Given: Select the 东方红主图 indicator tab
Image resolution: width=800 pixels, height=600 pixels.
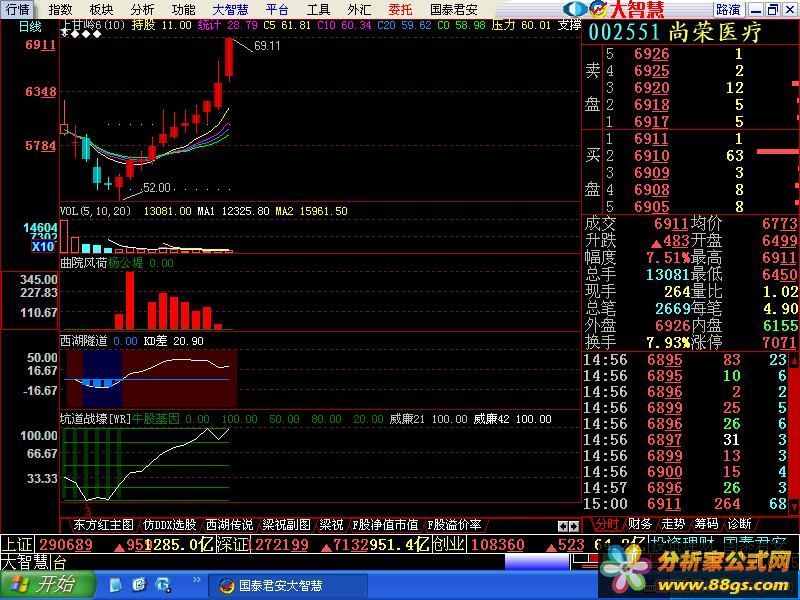Looking at the screenshot, I should tap(103, 524).
